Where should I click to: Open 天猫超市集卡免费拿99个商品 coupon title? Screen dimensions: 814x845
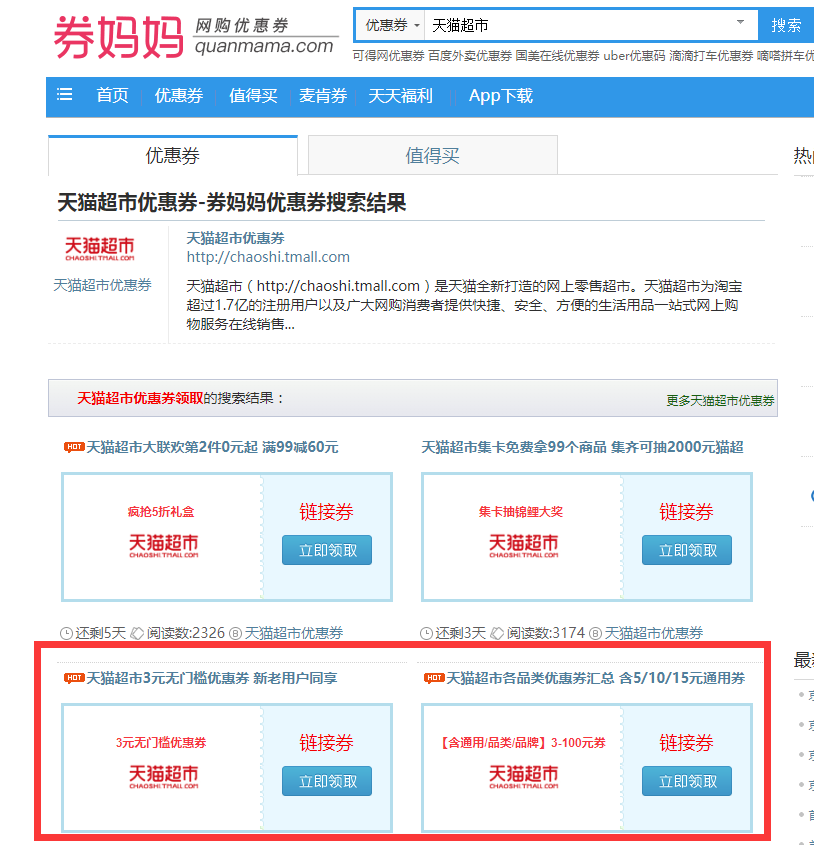pos(582,447)
